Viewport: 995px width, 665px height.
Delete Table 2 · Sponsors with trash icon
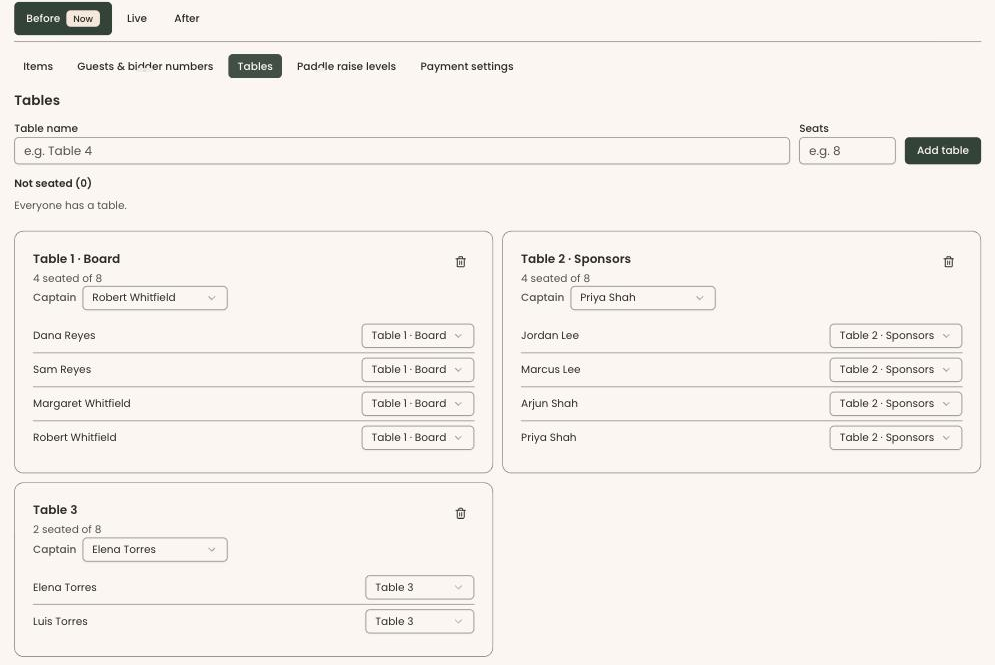coord(949,261)
